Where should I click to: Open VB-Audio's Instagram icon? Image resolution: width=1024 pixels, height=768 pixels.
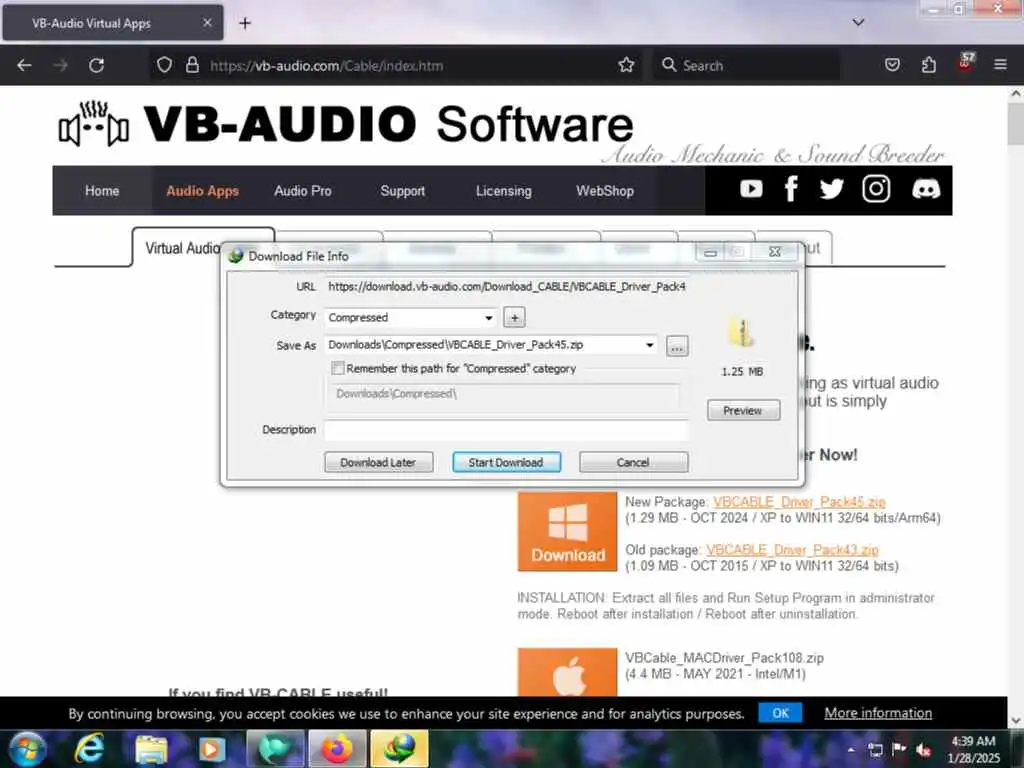pyautogui.click(x=876, y=189)
